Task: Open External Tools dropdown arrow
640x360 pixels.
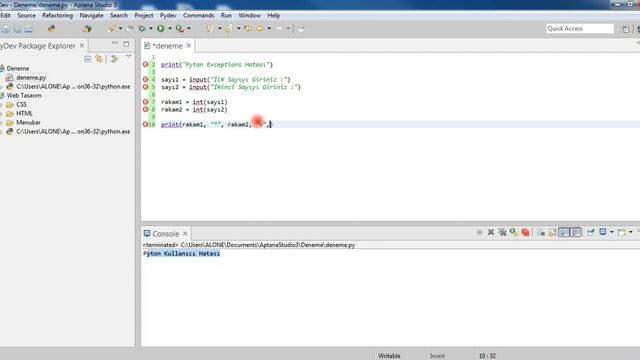Action: (189, 29)
